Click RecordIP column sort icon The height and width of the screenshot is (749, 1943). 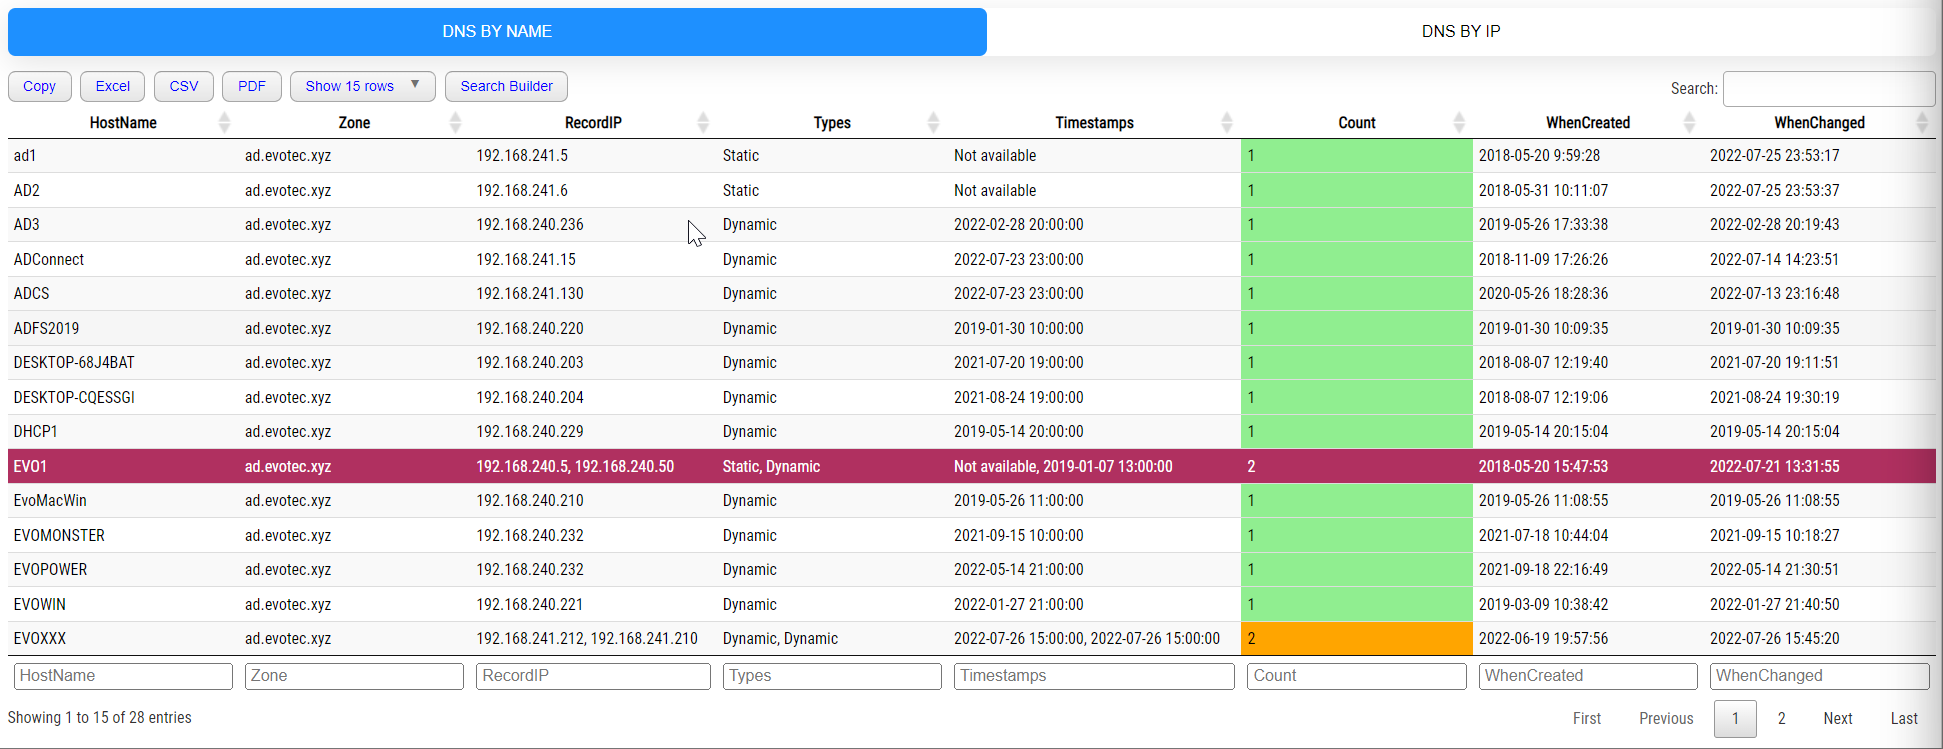click(703, 122)
